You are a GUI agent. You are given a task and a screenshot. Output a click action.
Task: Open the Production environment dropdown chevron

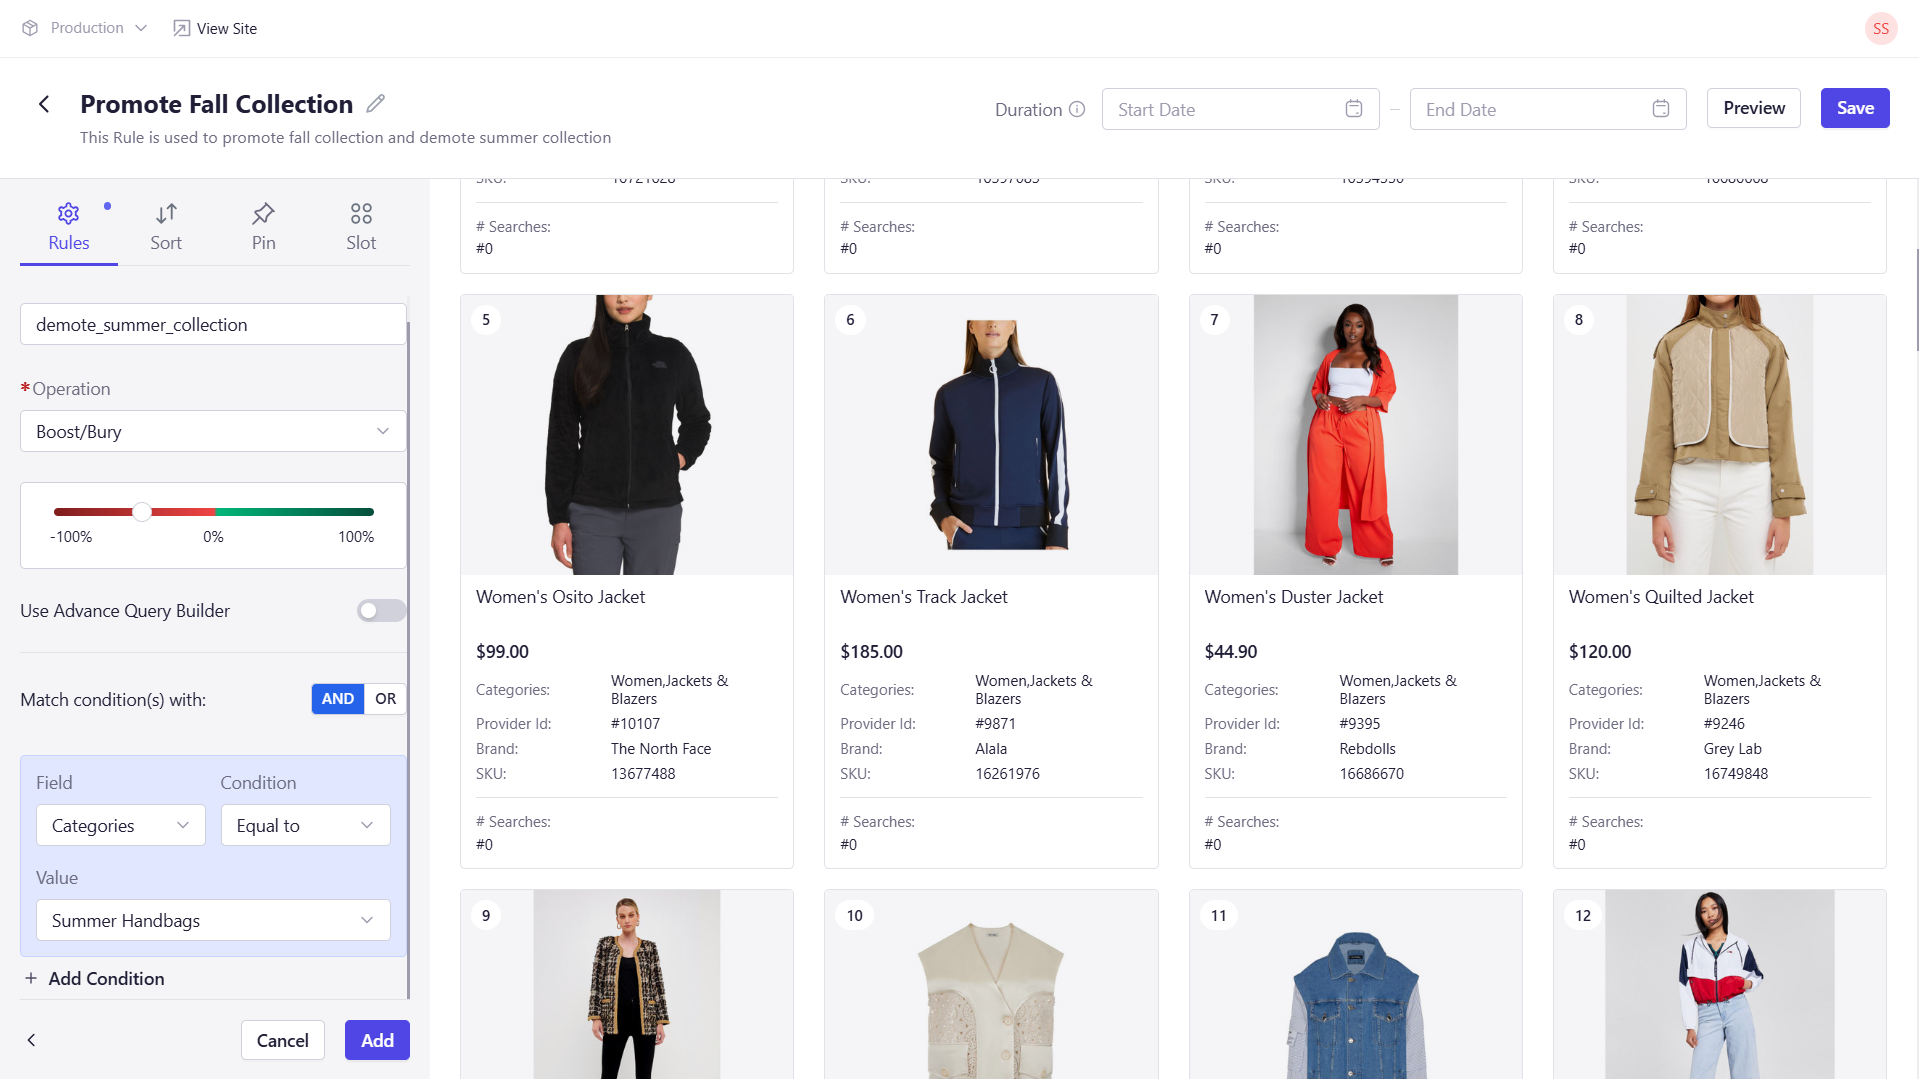(141, 28)
